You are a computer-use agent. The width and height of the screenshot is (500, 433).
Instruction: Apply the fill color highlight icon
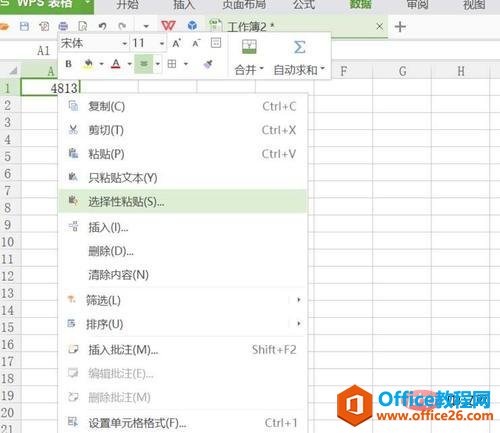pyautogui.click(x=88, y=64)
